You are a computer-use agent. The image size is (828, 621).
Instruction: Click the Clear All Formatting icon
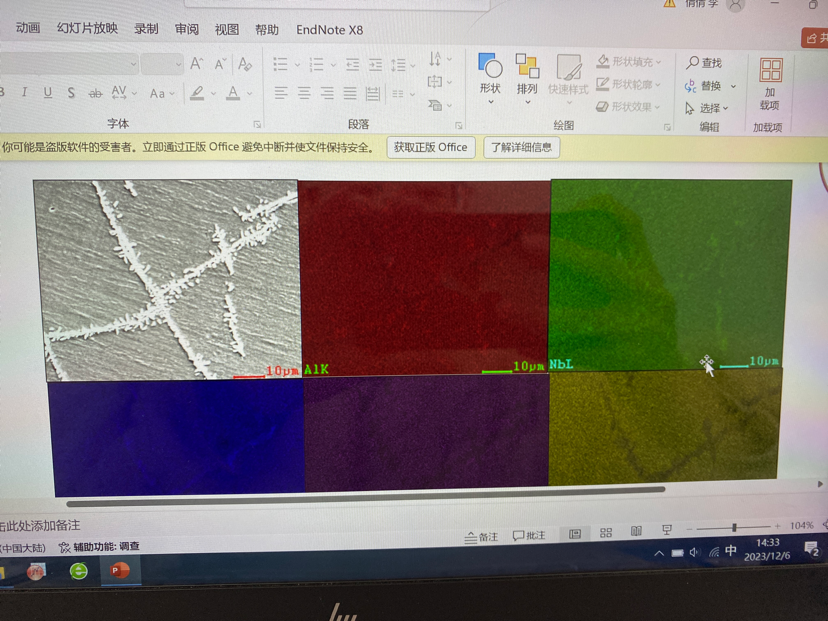click(x=245, y=64)
